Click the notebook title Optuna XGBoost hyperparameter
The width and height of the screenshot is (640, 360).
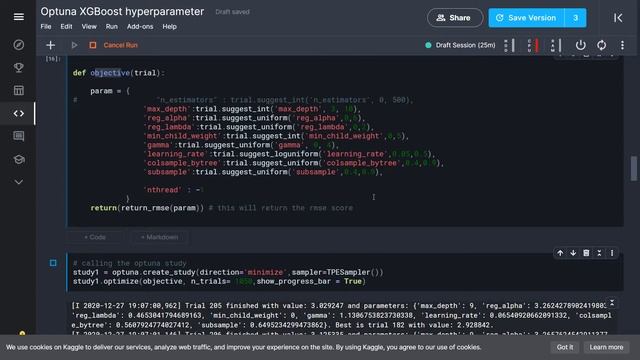[x=122, y=11]
